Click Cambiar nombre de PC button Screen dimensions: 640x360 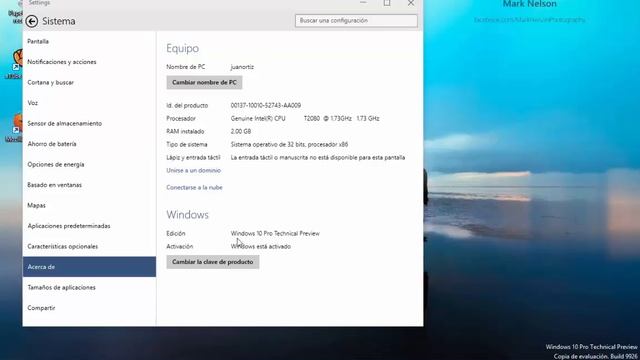[x=204, y=82]
